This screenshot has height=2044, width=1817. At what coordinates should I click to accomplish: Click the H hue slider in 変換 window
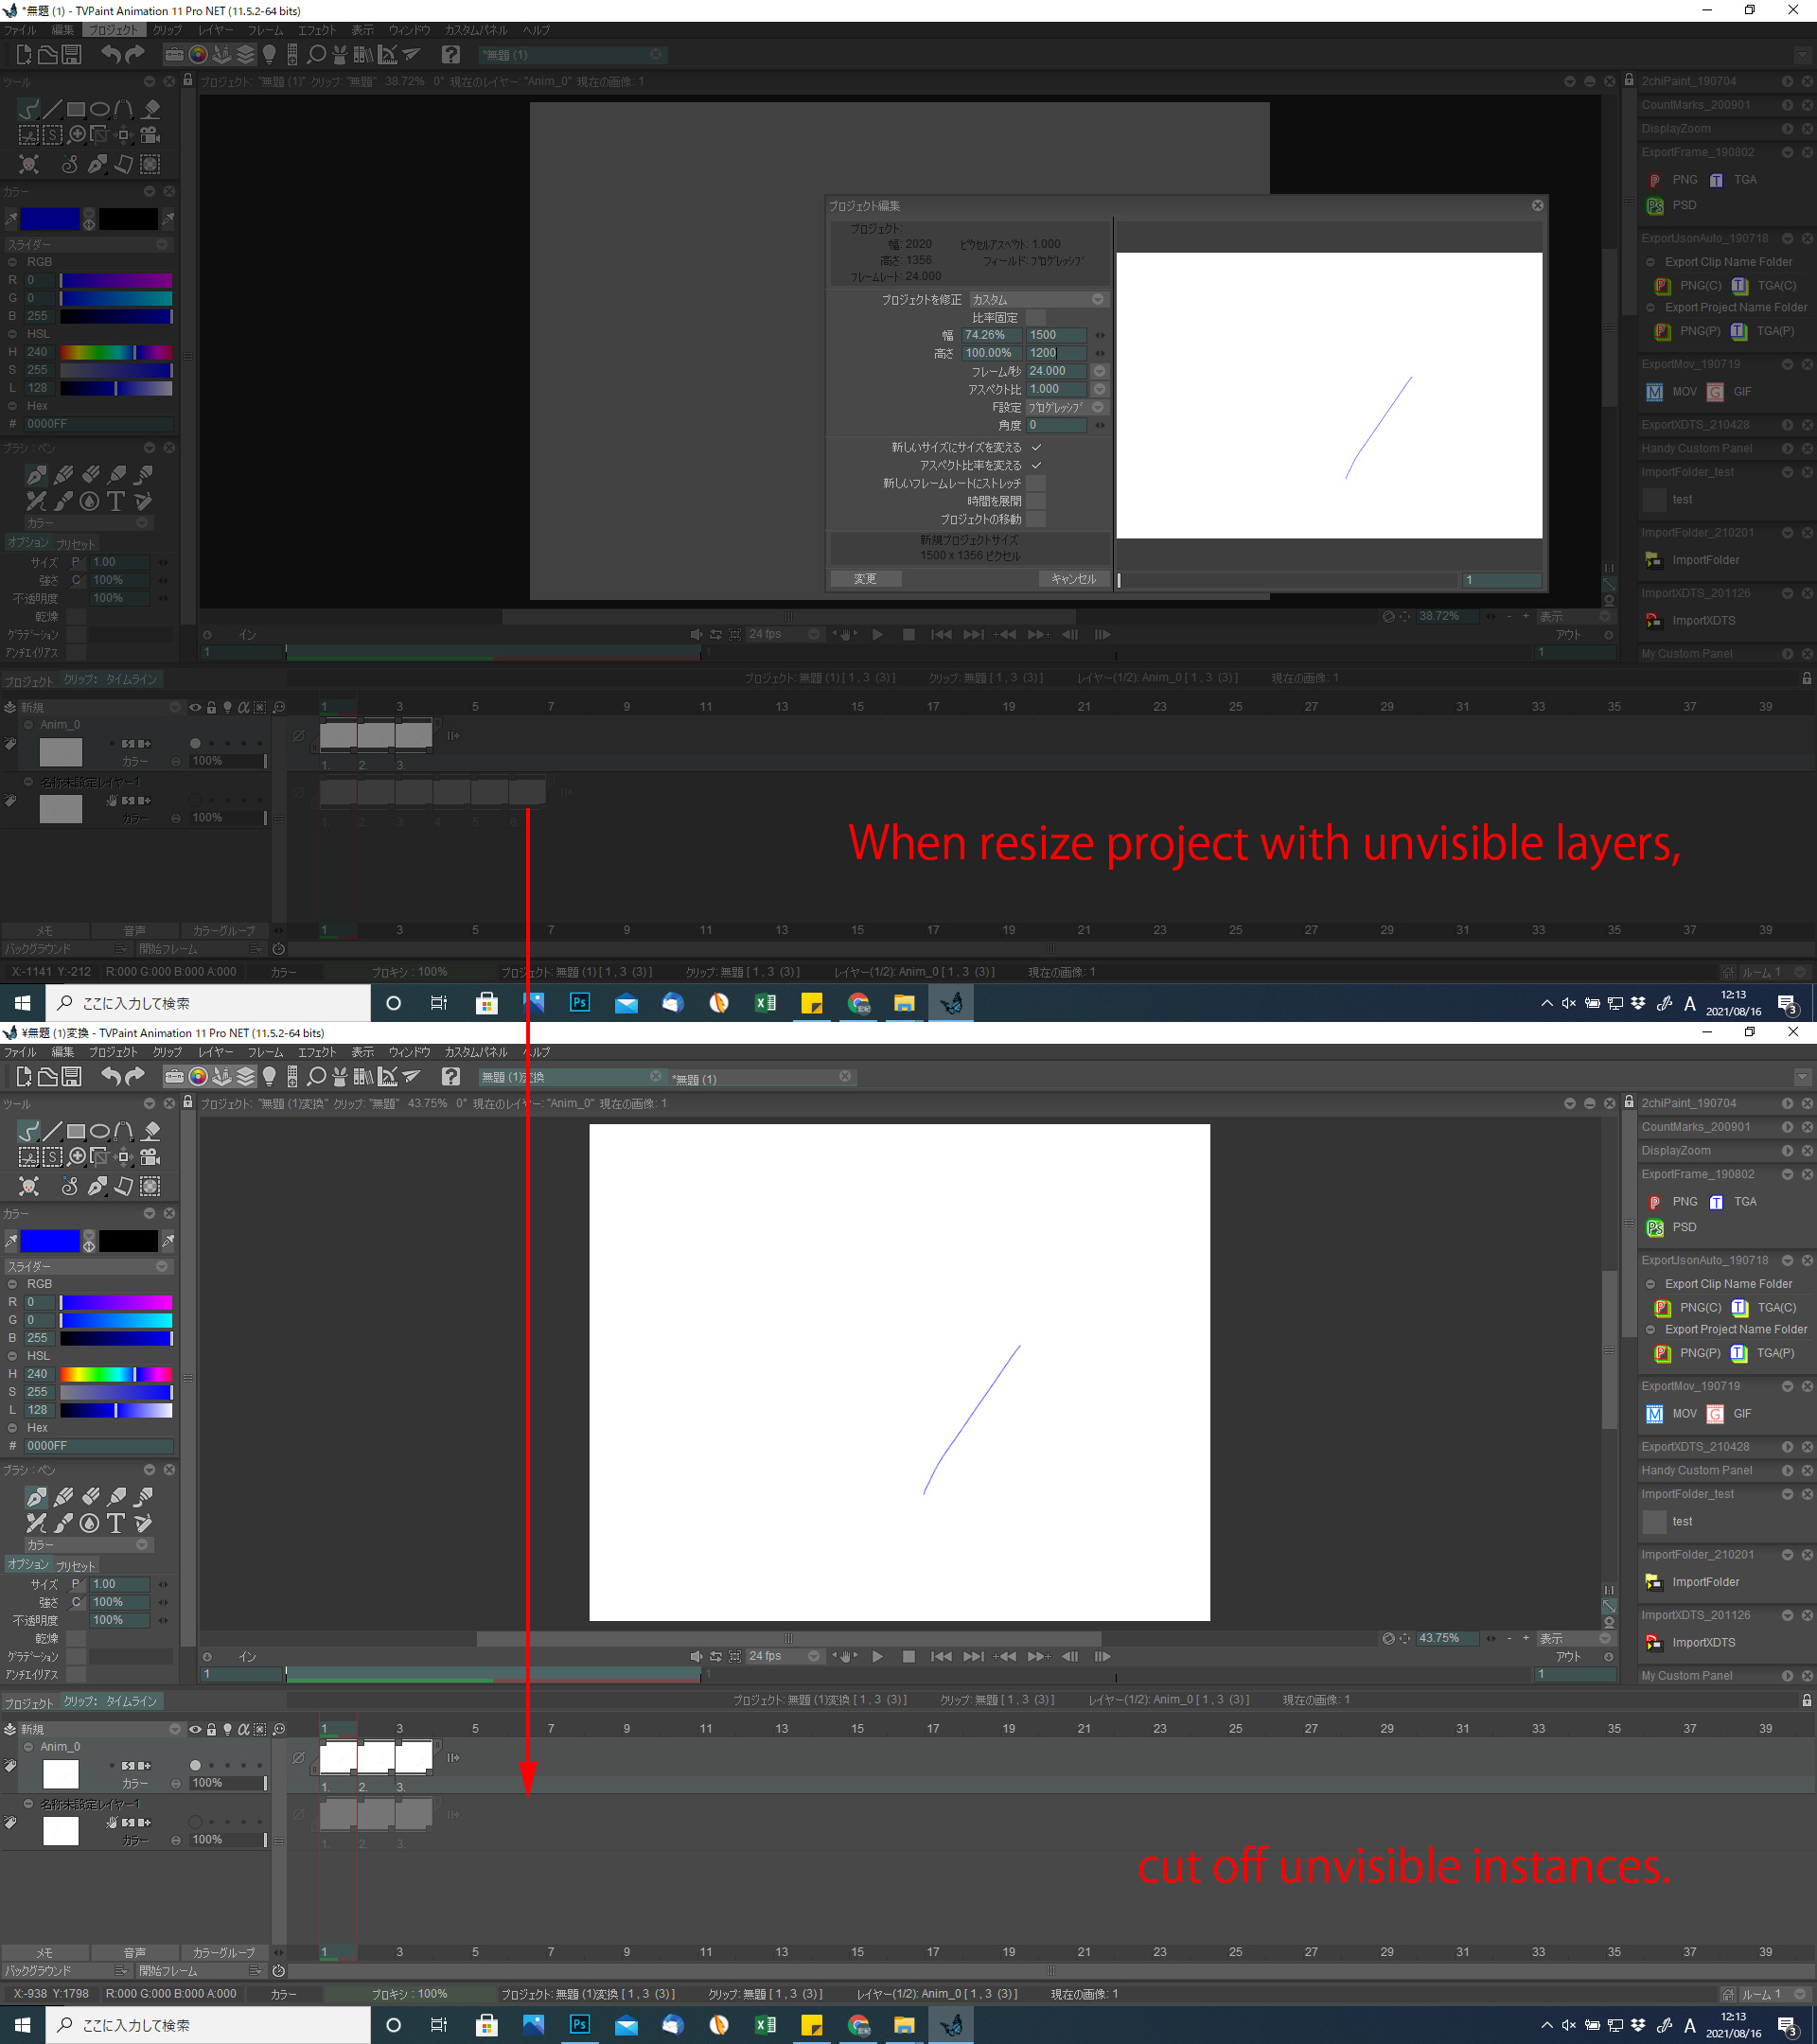click(x=116, y=1374)
